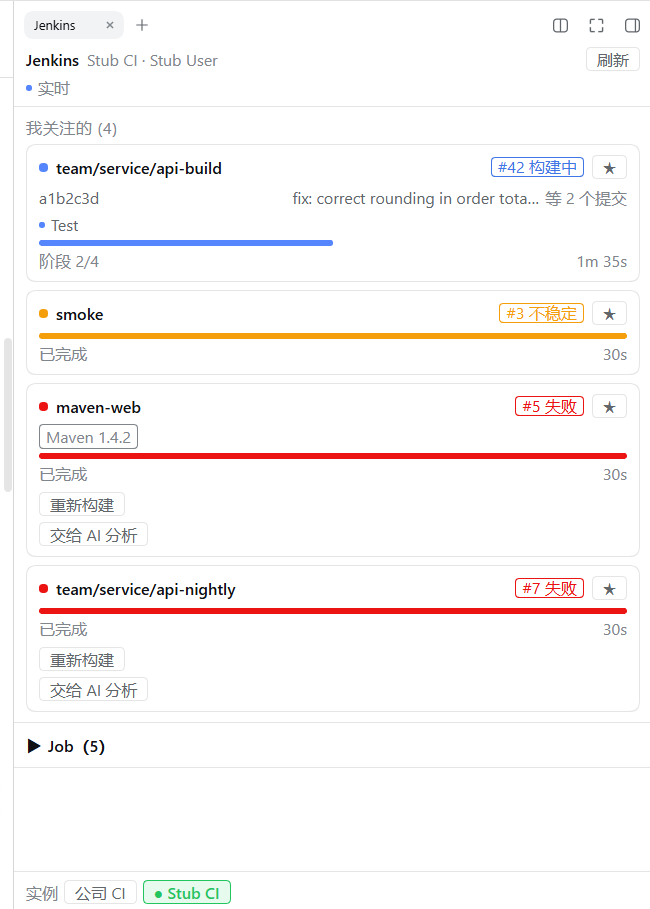Open the #5 失败 build badge
650x909 pixels.
tap(550, 406)
